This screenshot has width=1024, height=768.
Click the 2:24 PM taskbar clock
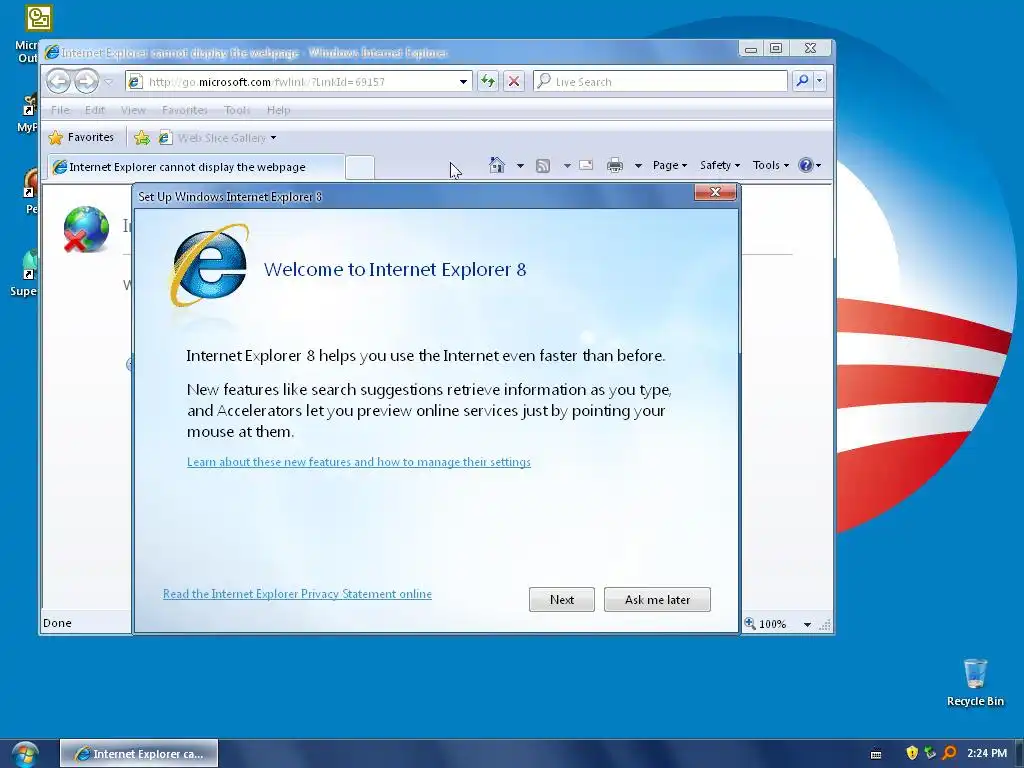coord(987,753)
